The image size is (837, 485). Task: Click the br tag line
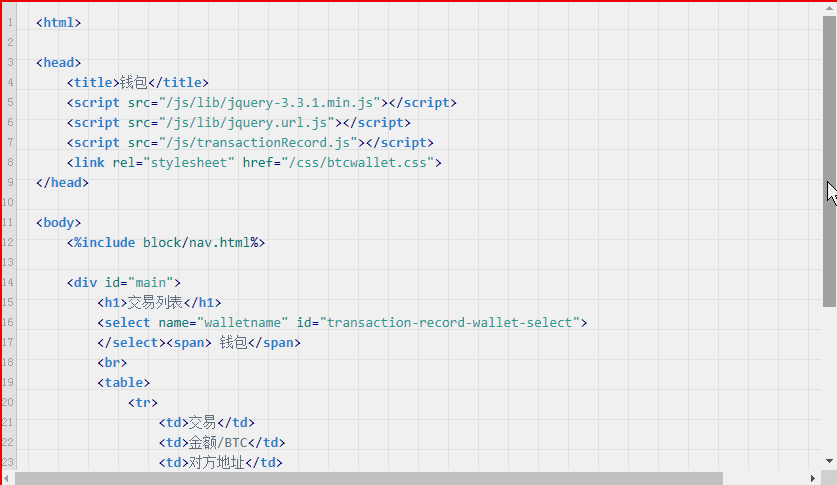[112, 363]
